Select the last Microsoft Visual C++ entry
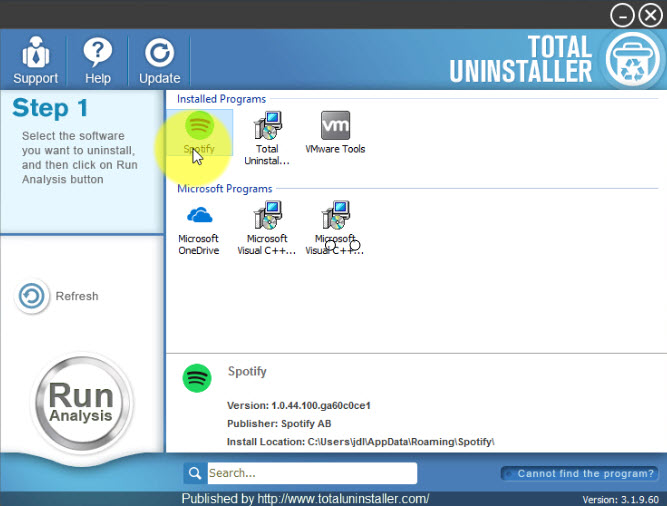Screen dimensions: 667x506 pos(335,229)
